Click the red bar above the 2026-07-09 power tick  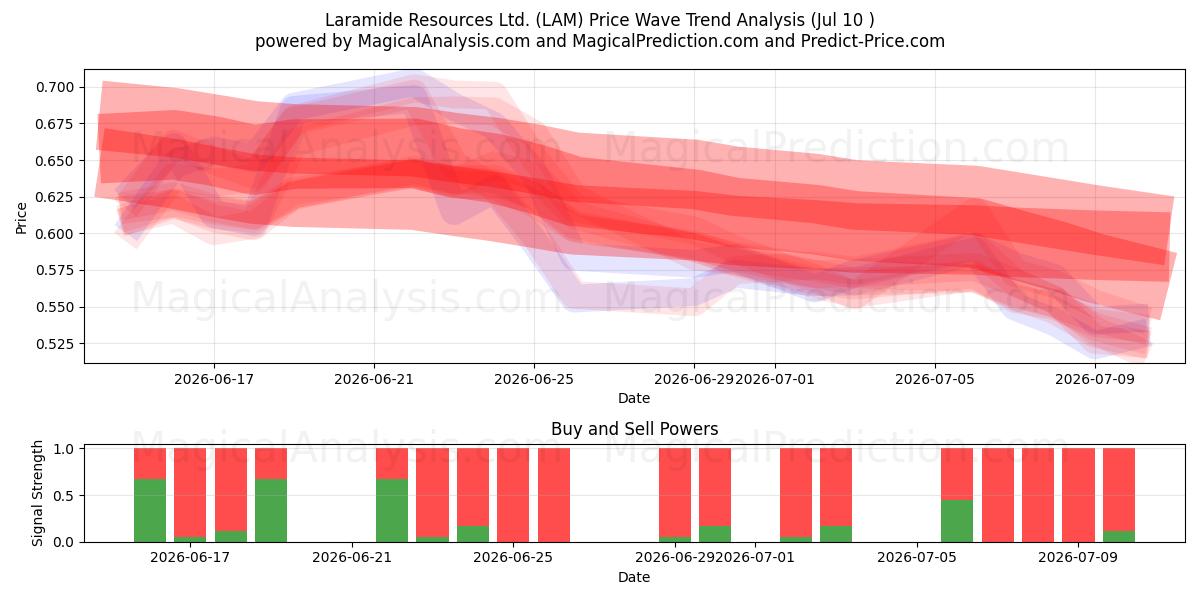pyautogui.click(x=1078, y=495)
